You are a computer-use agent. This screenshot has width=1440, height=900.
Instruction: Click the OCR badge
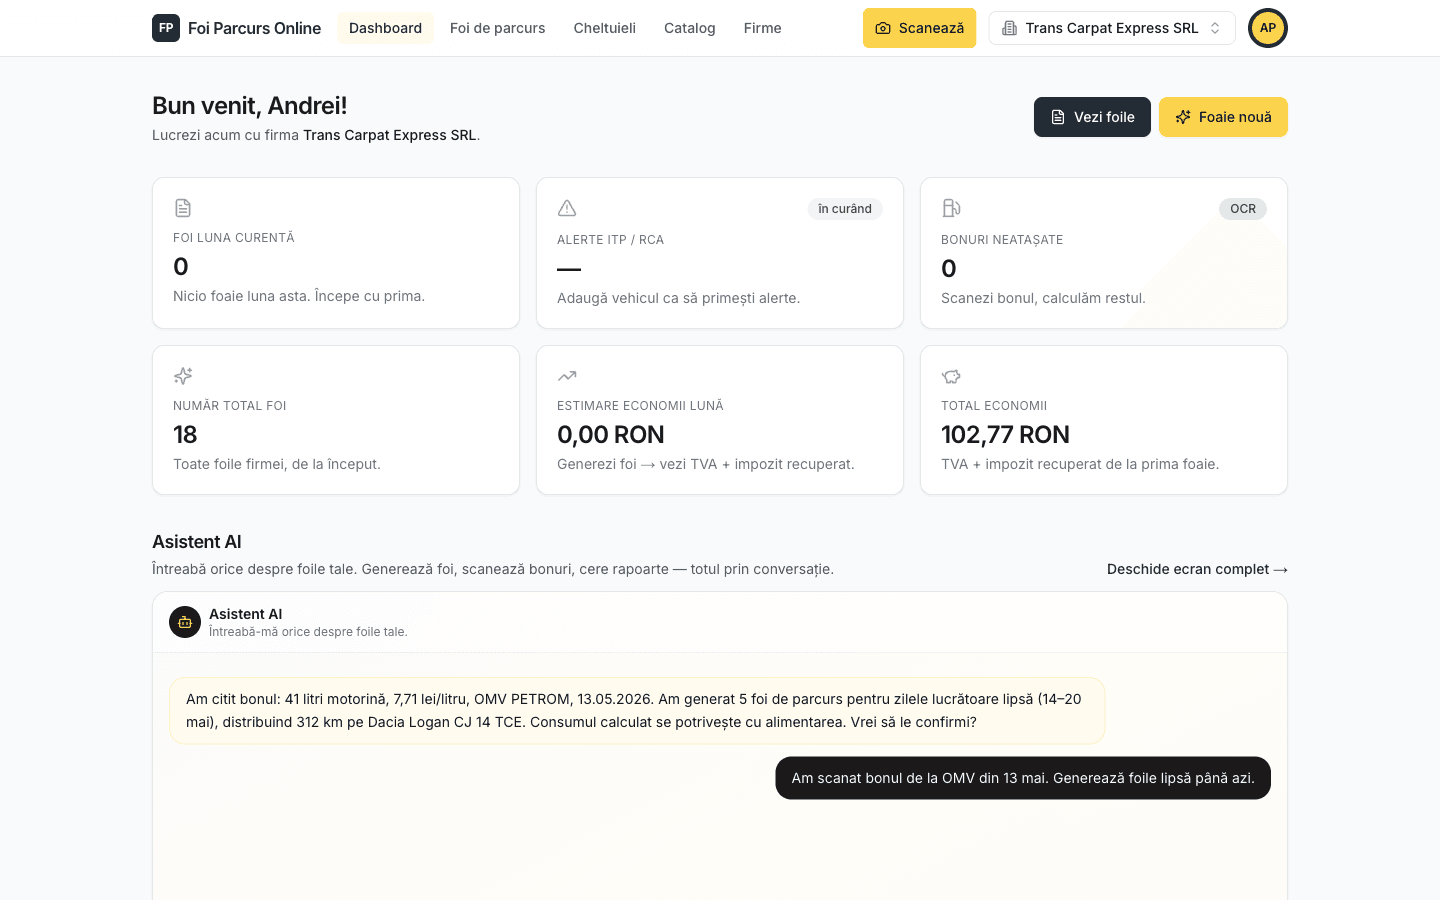[1243, 209]
